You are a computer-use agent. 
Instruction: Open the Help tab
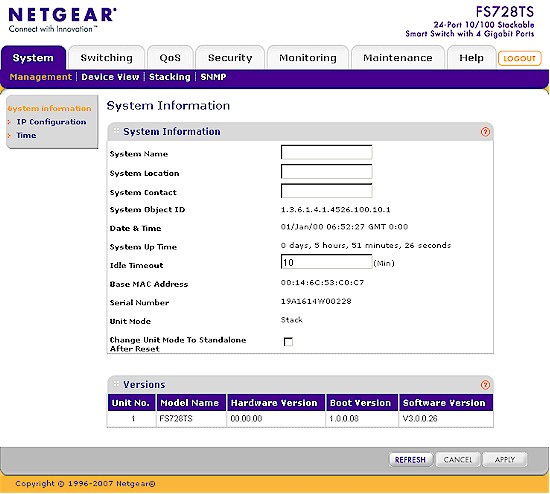coord(471,58)
